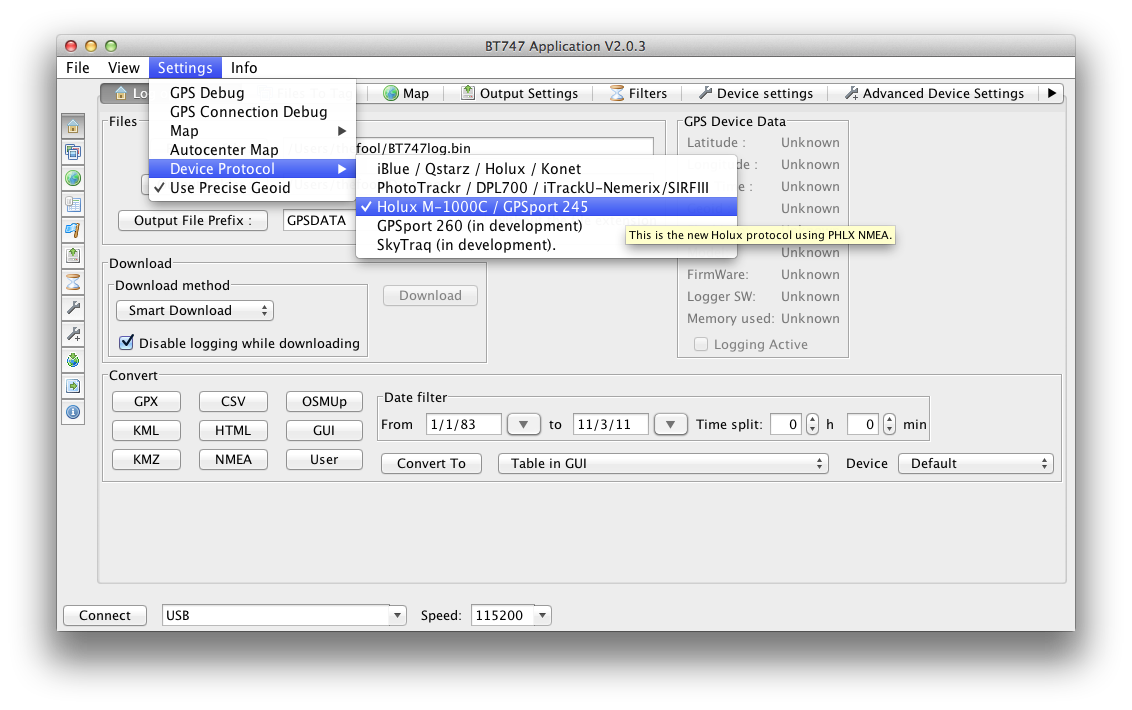This screenshot has width=1132, height=710.
Task: Focus the From date field 1/1/83
Action: pos(463,424)
